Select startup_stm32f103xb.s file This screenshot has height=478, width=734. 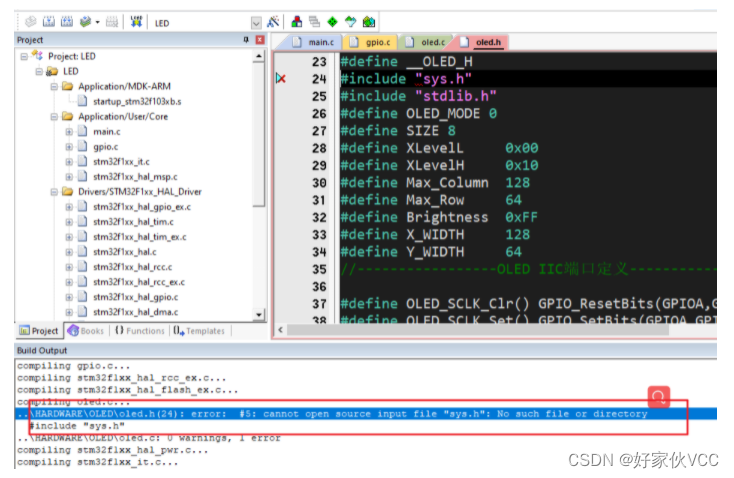click(x=137, y=102)
